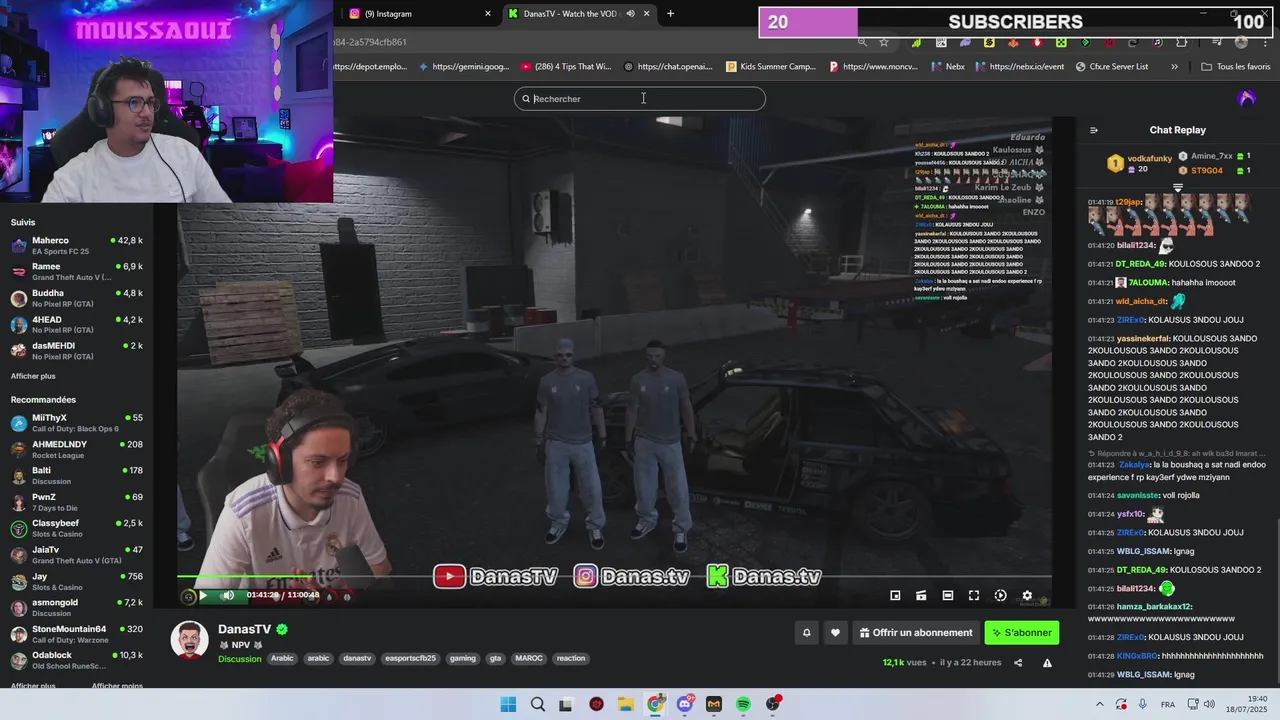Screen dimensions: 1280x720
Task: Switch to the Instagram browser tab
Action: point(418,14)
